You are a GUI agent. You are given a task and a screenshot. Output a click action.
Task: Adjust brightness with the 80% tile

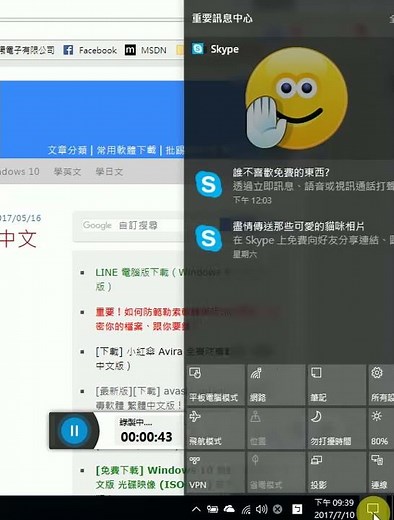click(x=381, y=428)
